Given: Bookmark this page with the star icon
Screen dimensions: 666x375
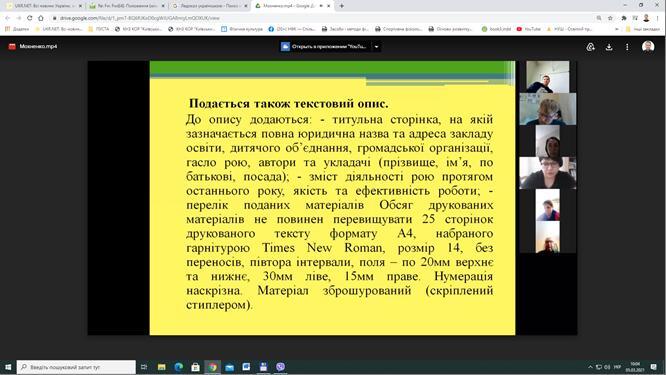Looking at the screenshot, I should click(x=610, y=18).
